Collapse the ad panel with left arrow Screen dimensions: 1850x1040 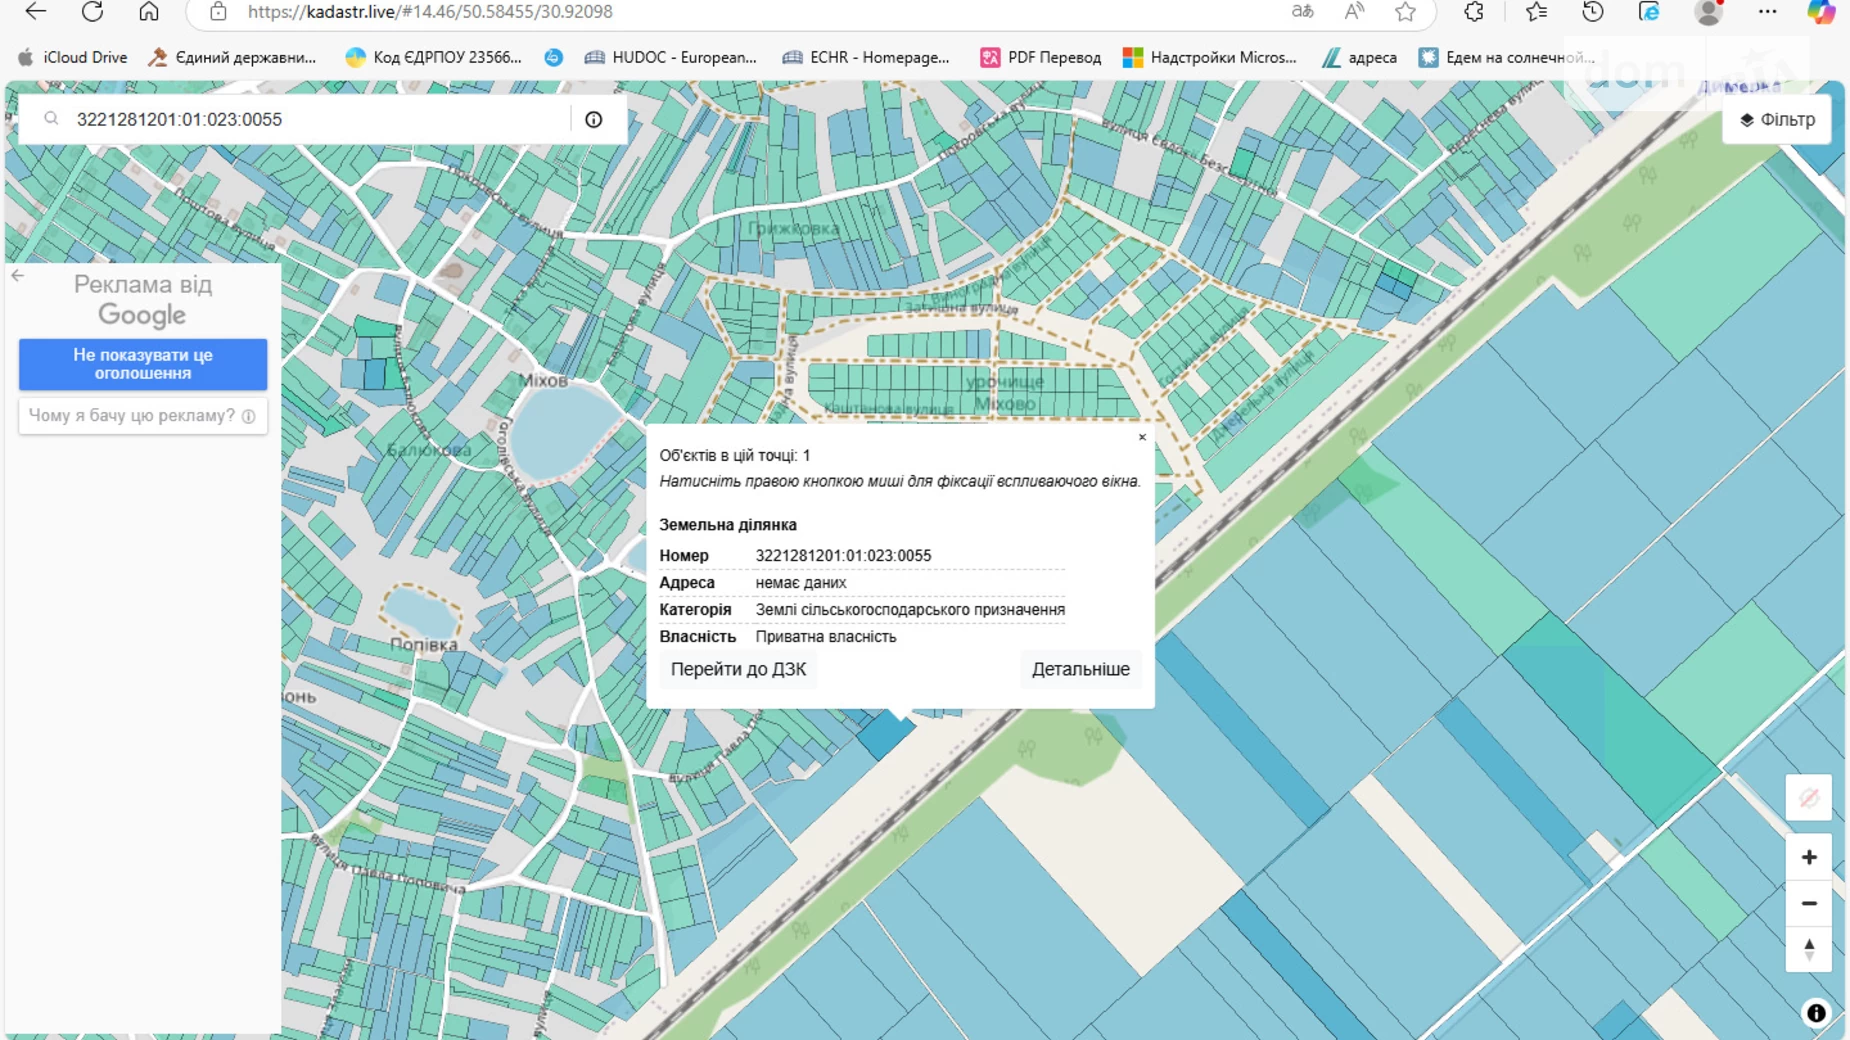(18, 275)
